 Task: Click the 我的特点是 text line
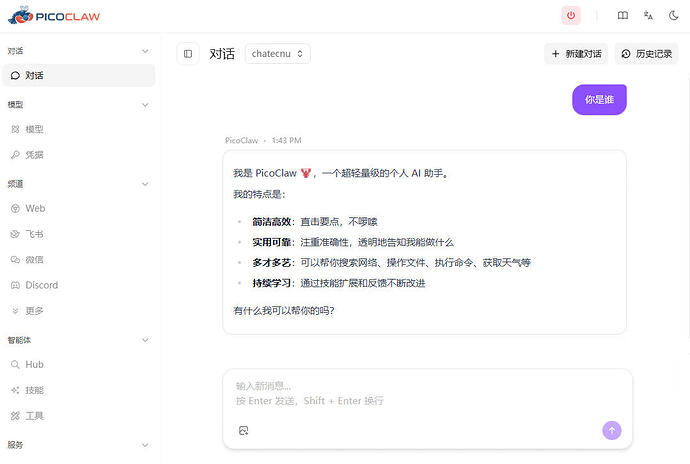259,194
